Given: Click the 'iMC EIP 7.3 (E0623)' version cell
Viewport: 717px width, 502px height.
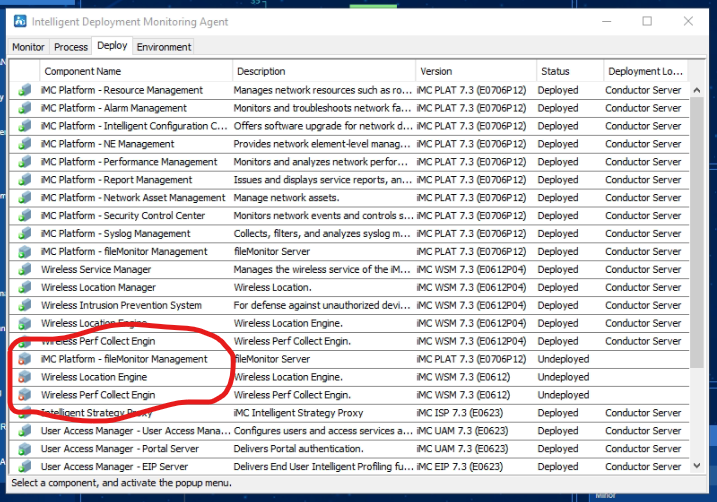Looking at the screenshot, I should [x=460, y=466].
